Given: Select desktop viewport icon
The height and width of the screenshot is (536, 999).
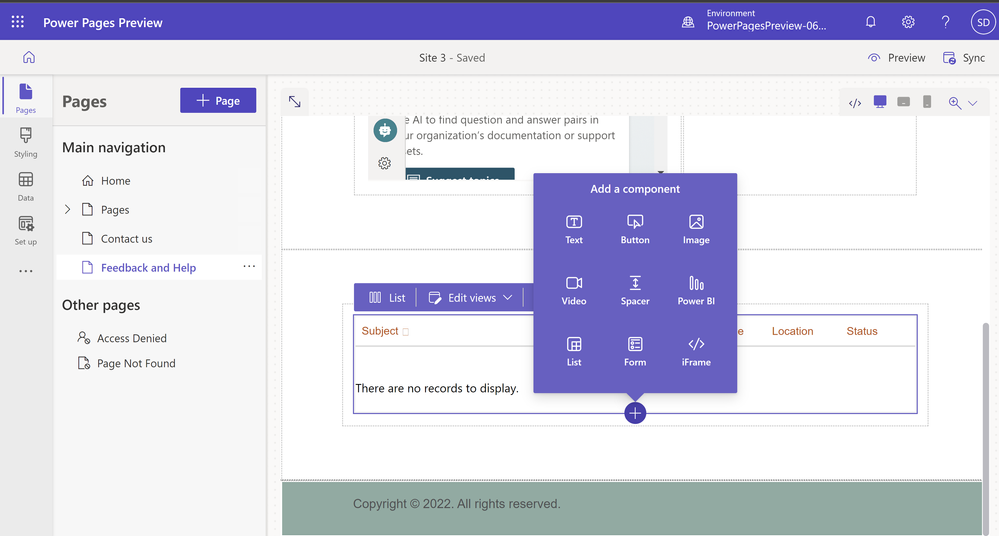Looking at the screenshot, I should pos(880,102).
